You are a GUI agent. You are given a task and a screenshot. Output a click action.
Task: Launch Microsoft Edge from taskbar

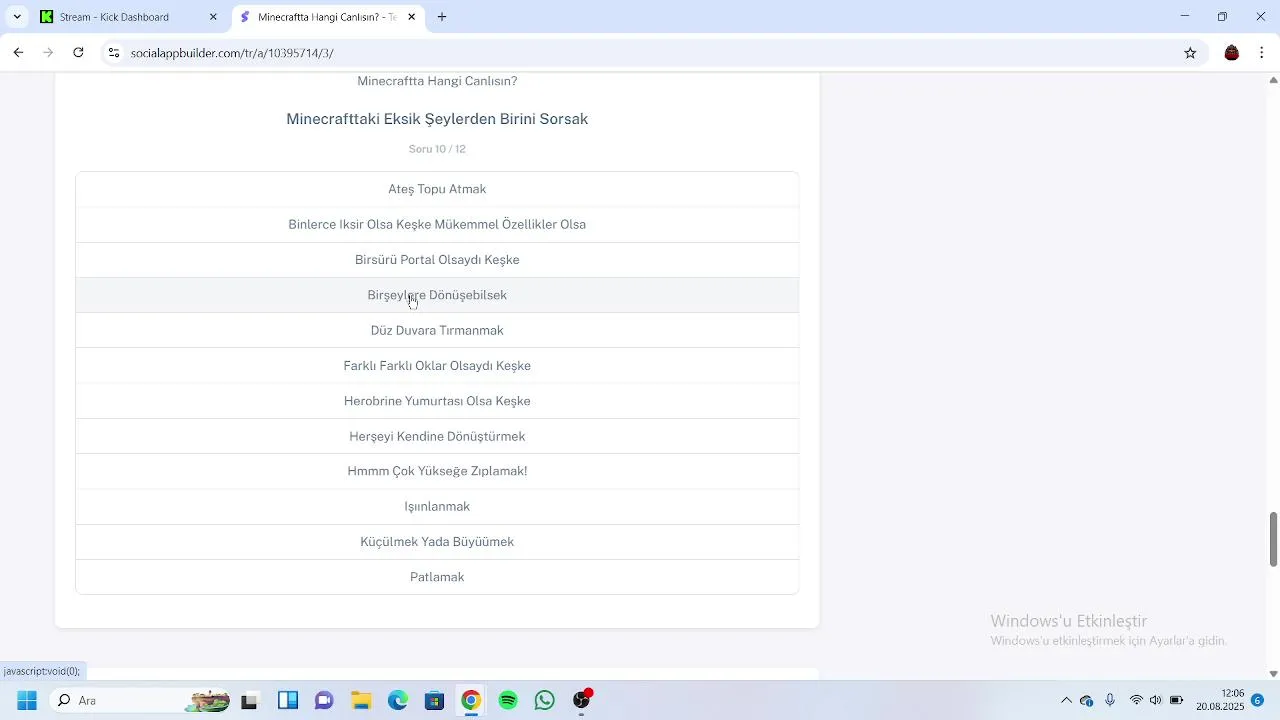click(x=398, y=700)
